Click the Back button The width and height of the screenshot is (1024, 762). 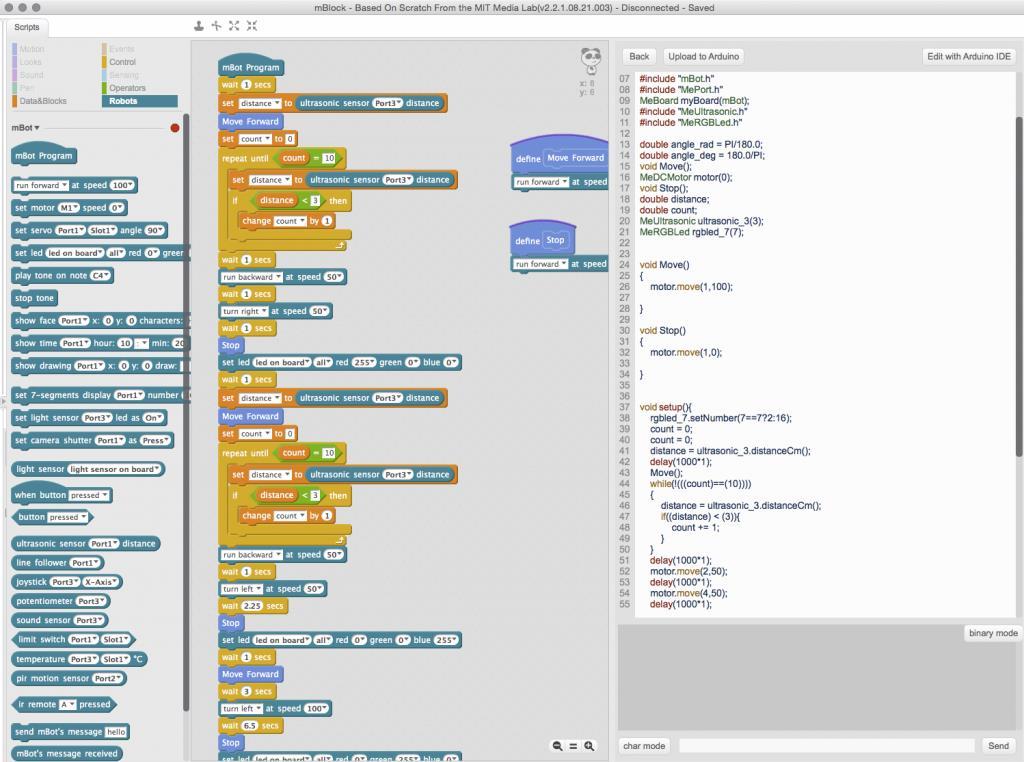639,57
